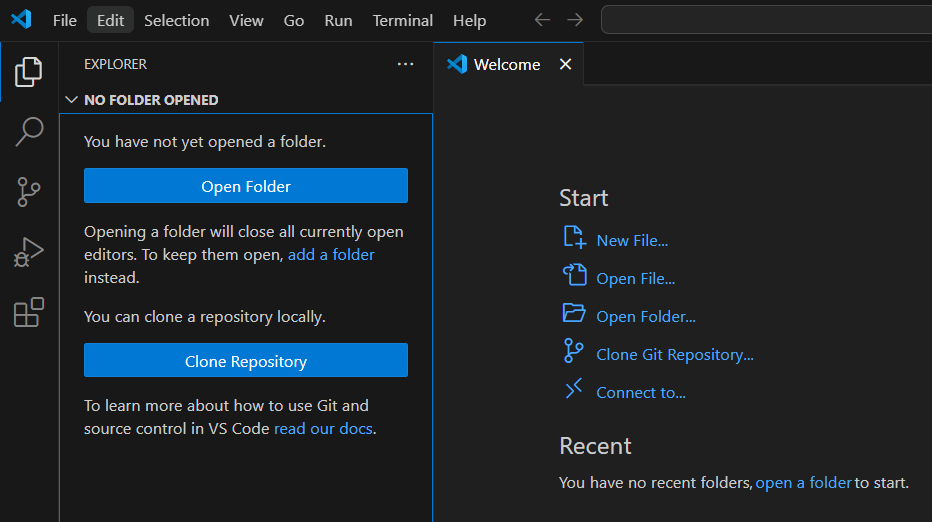Image resolution: width=932 pixels, height=522 pixels.
Task: Select the Welcome editor tab
Action: tap(508, 64)
